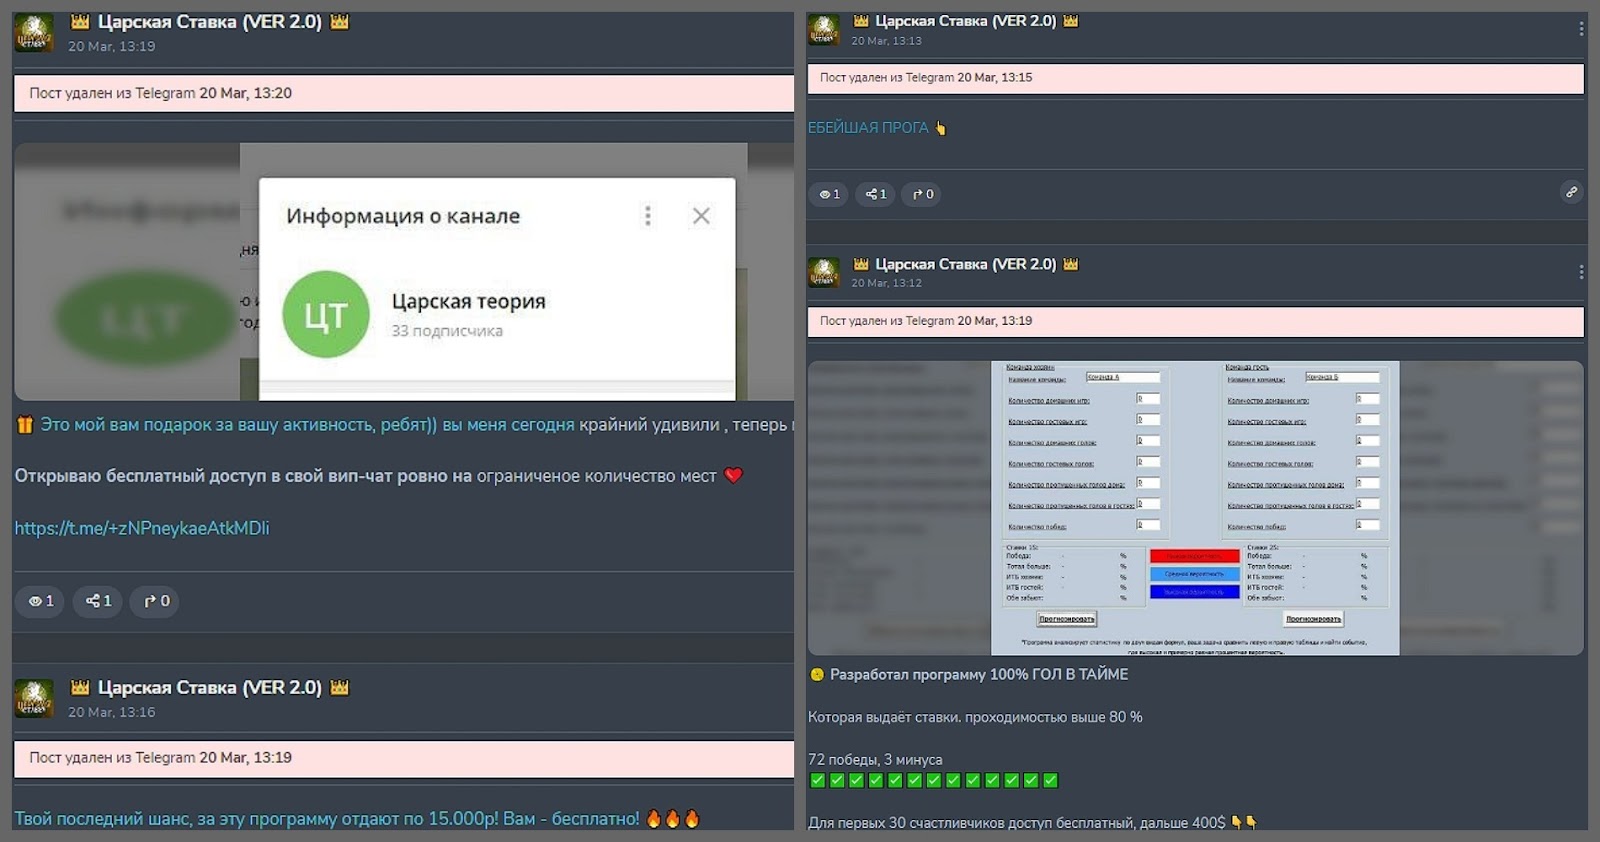Open the three-dot menu in channel info popup
Screen dimensions: 1600x842
[648, 216]
